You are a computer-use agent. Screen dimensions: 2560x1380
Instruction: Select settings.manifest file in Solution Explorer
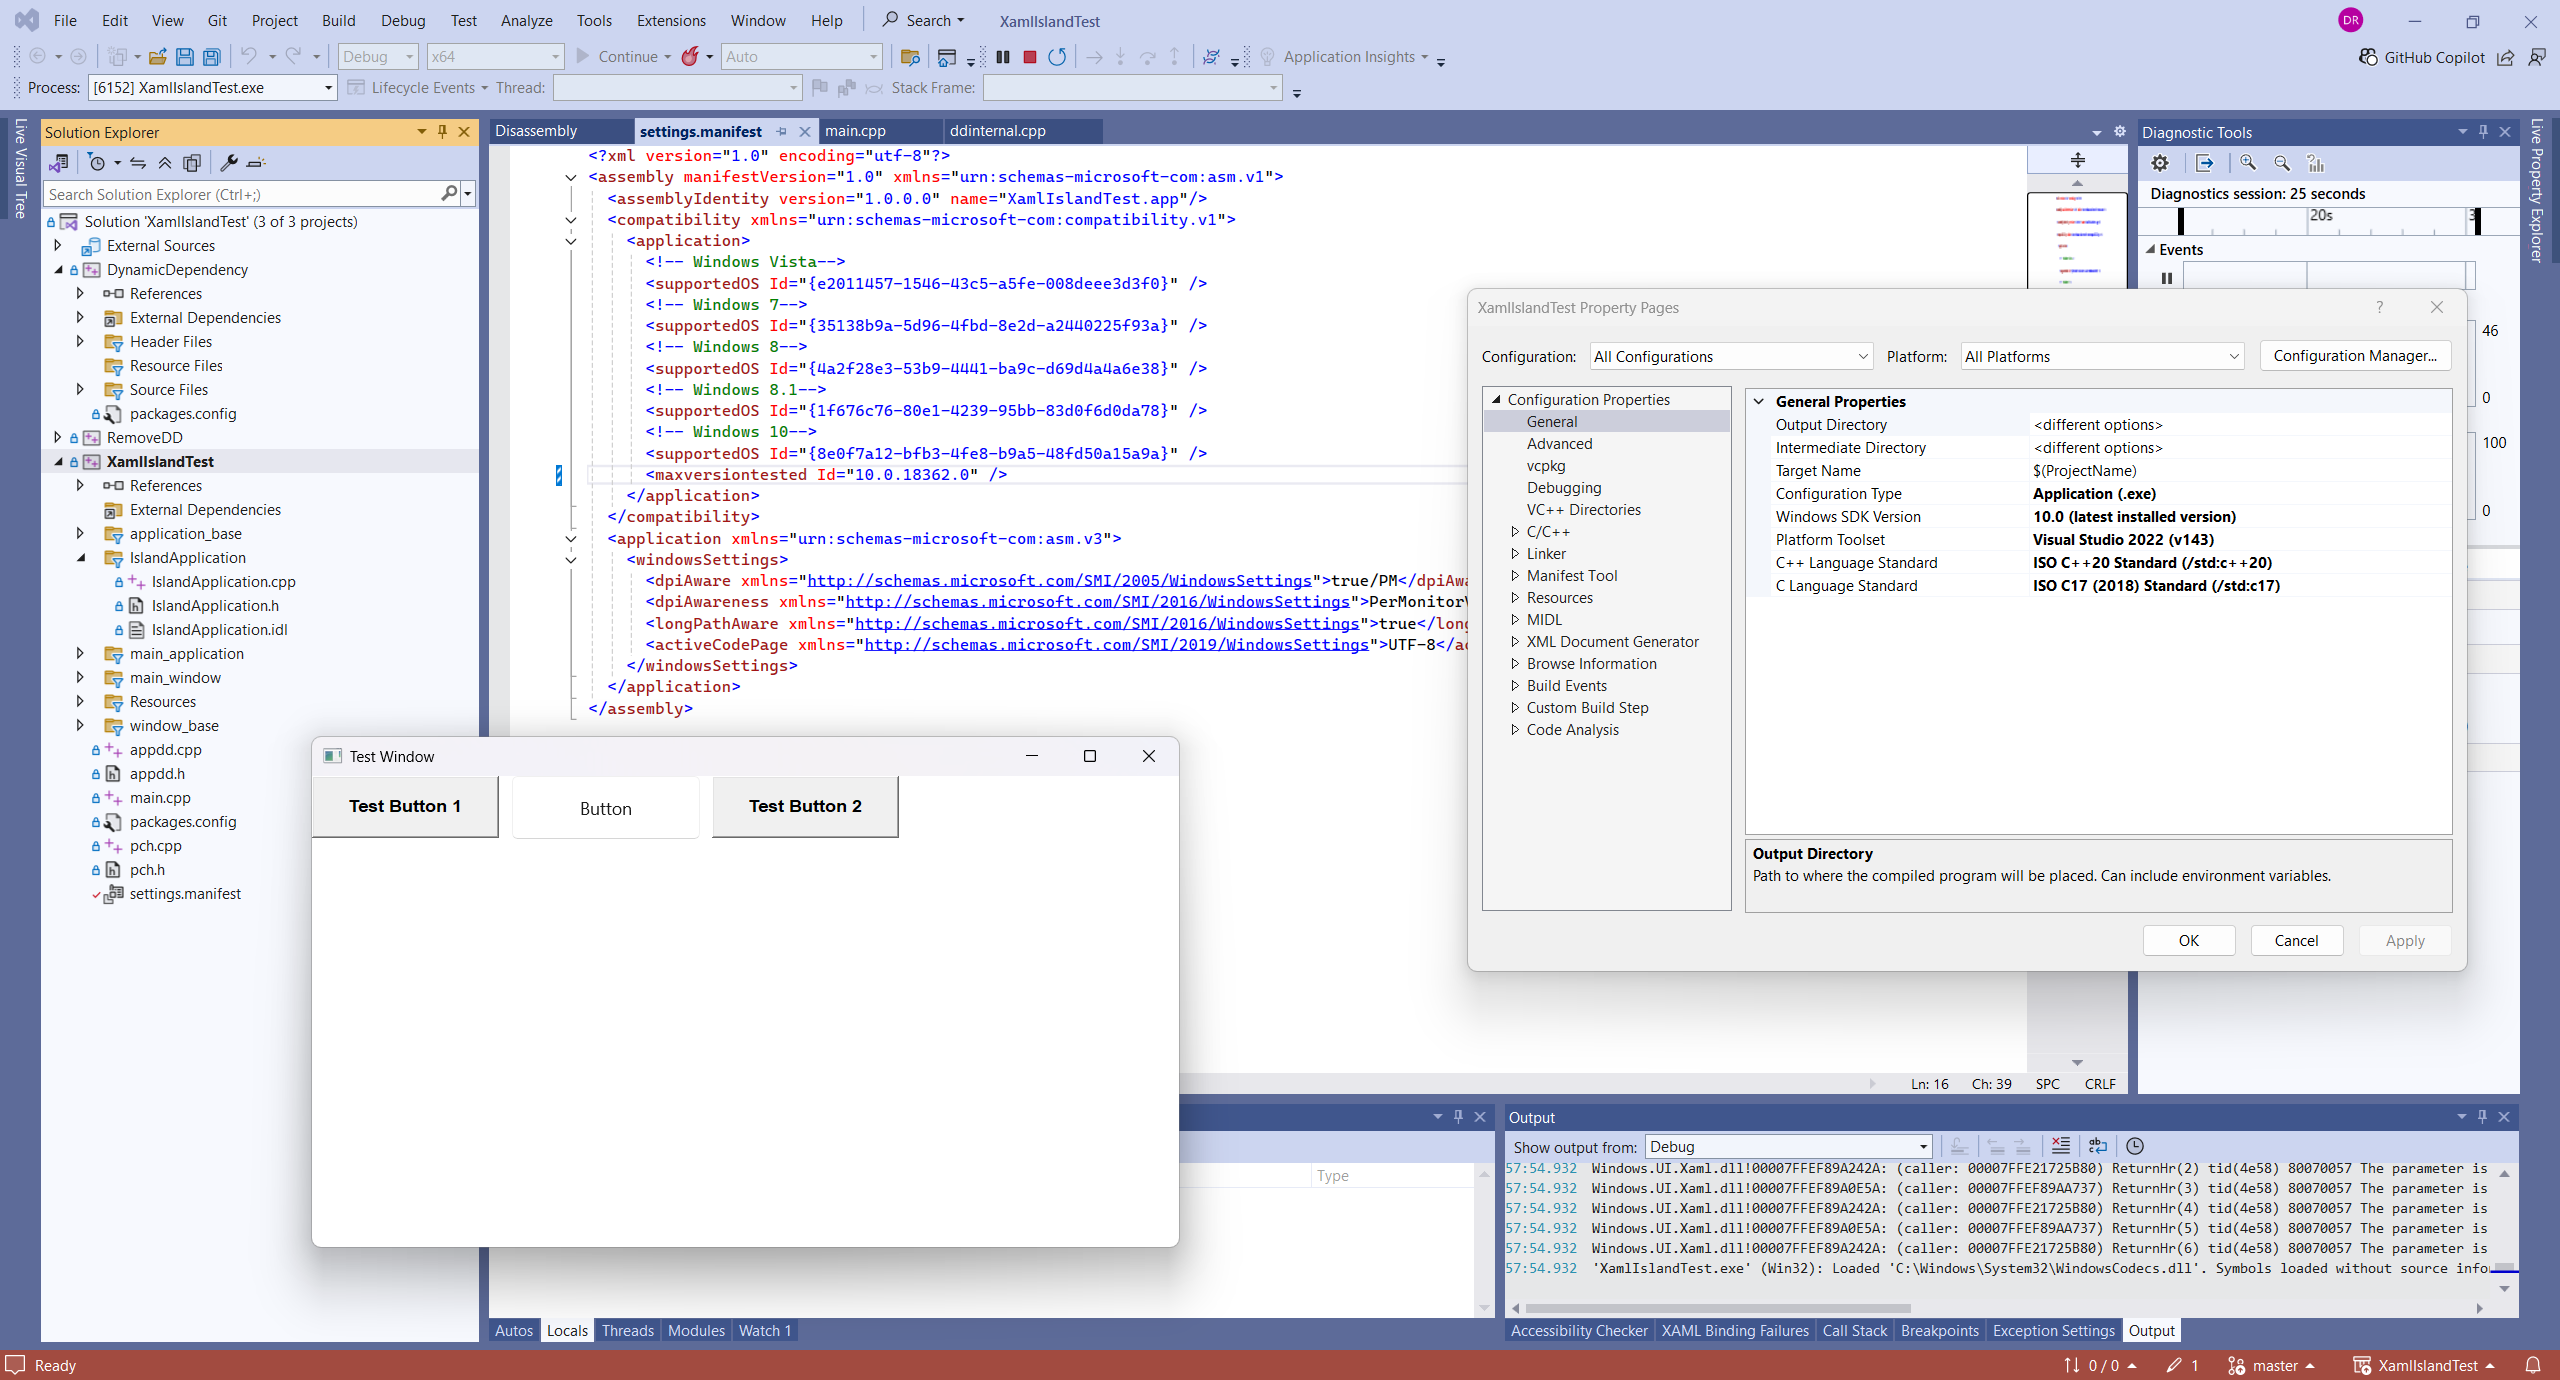tap(185, 894)
